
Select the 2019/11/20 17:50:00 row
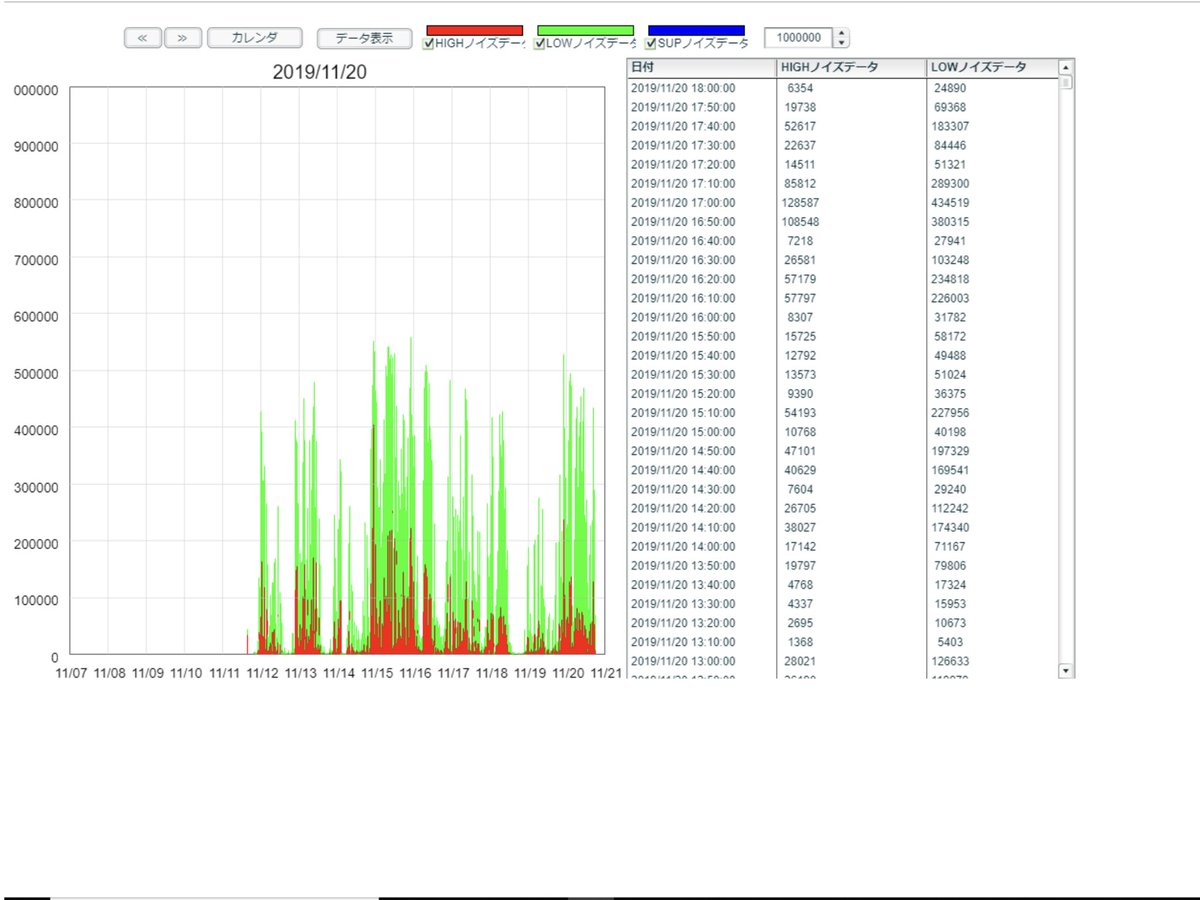click(842, 107)
